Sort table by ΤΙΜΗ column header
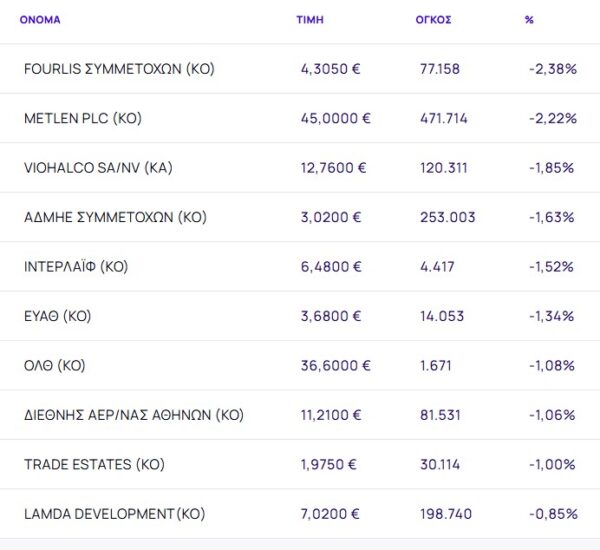The image size is (600, 550). (310, 19)
